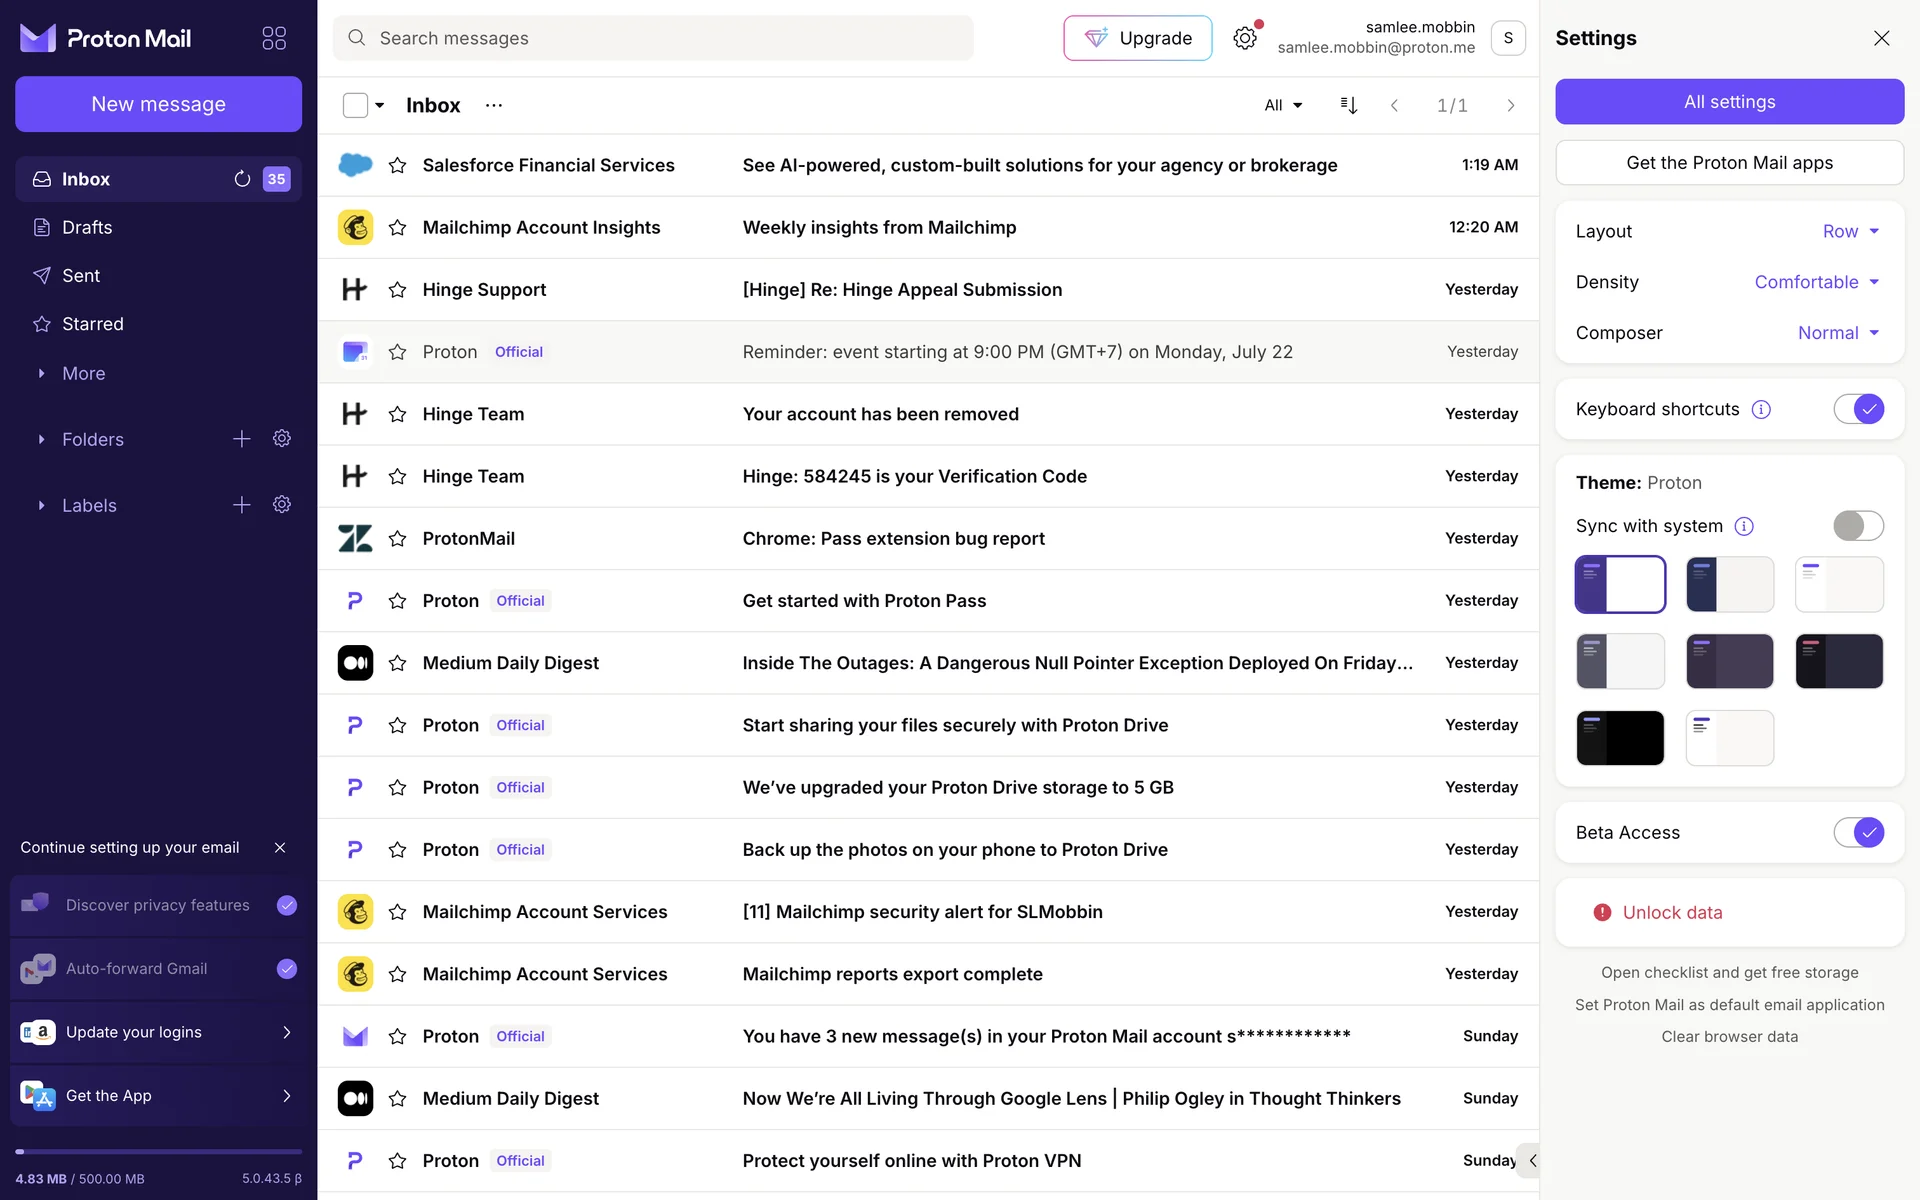Click the settings gear icon in header

pos(1244,38)
